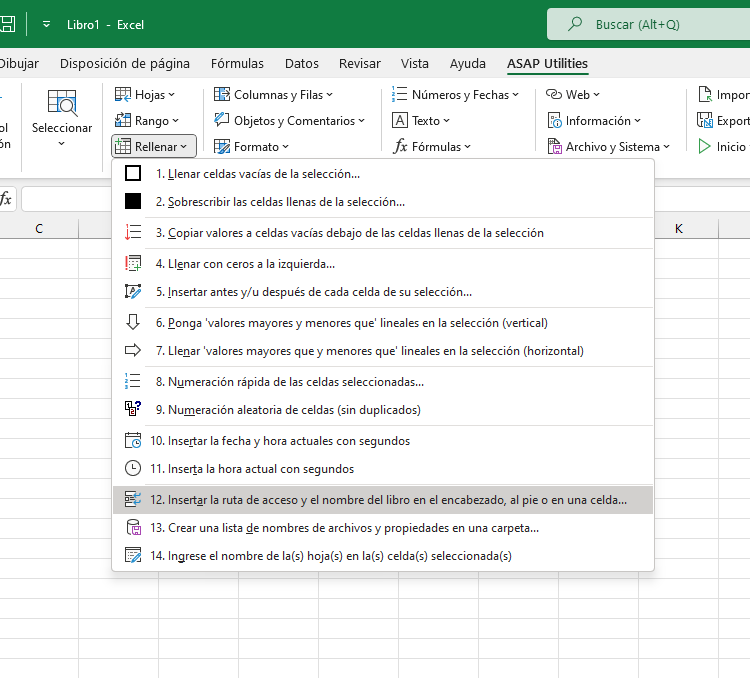
Task: Select Insertar la fecha y hora actuales
Action: click(383, 441)
